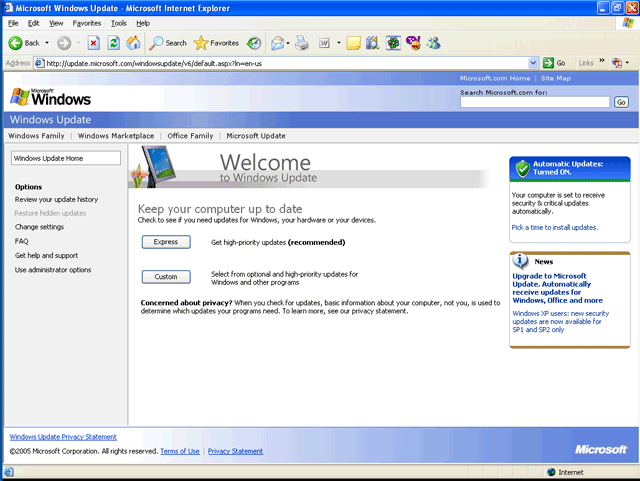This screenshot has width=640, height=481.
Task: Click the green shield Automatic Updates icon
Action: pos(522,168)
